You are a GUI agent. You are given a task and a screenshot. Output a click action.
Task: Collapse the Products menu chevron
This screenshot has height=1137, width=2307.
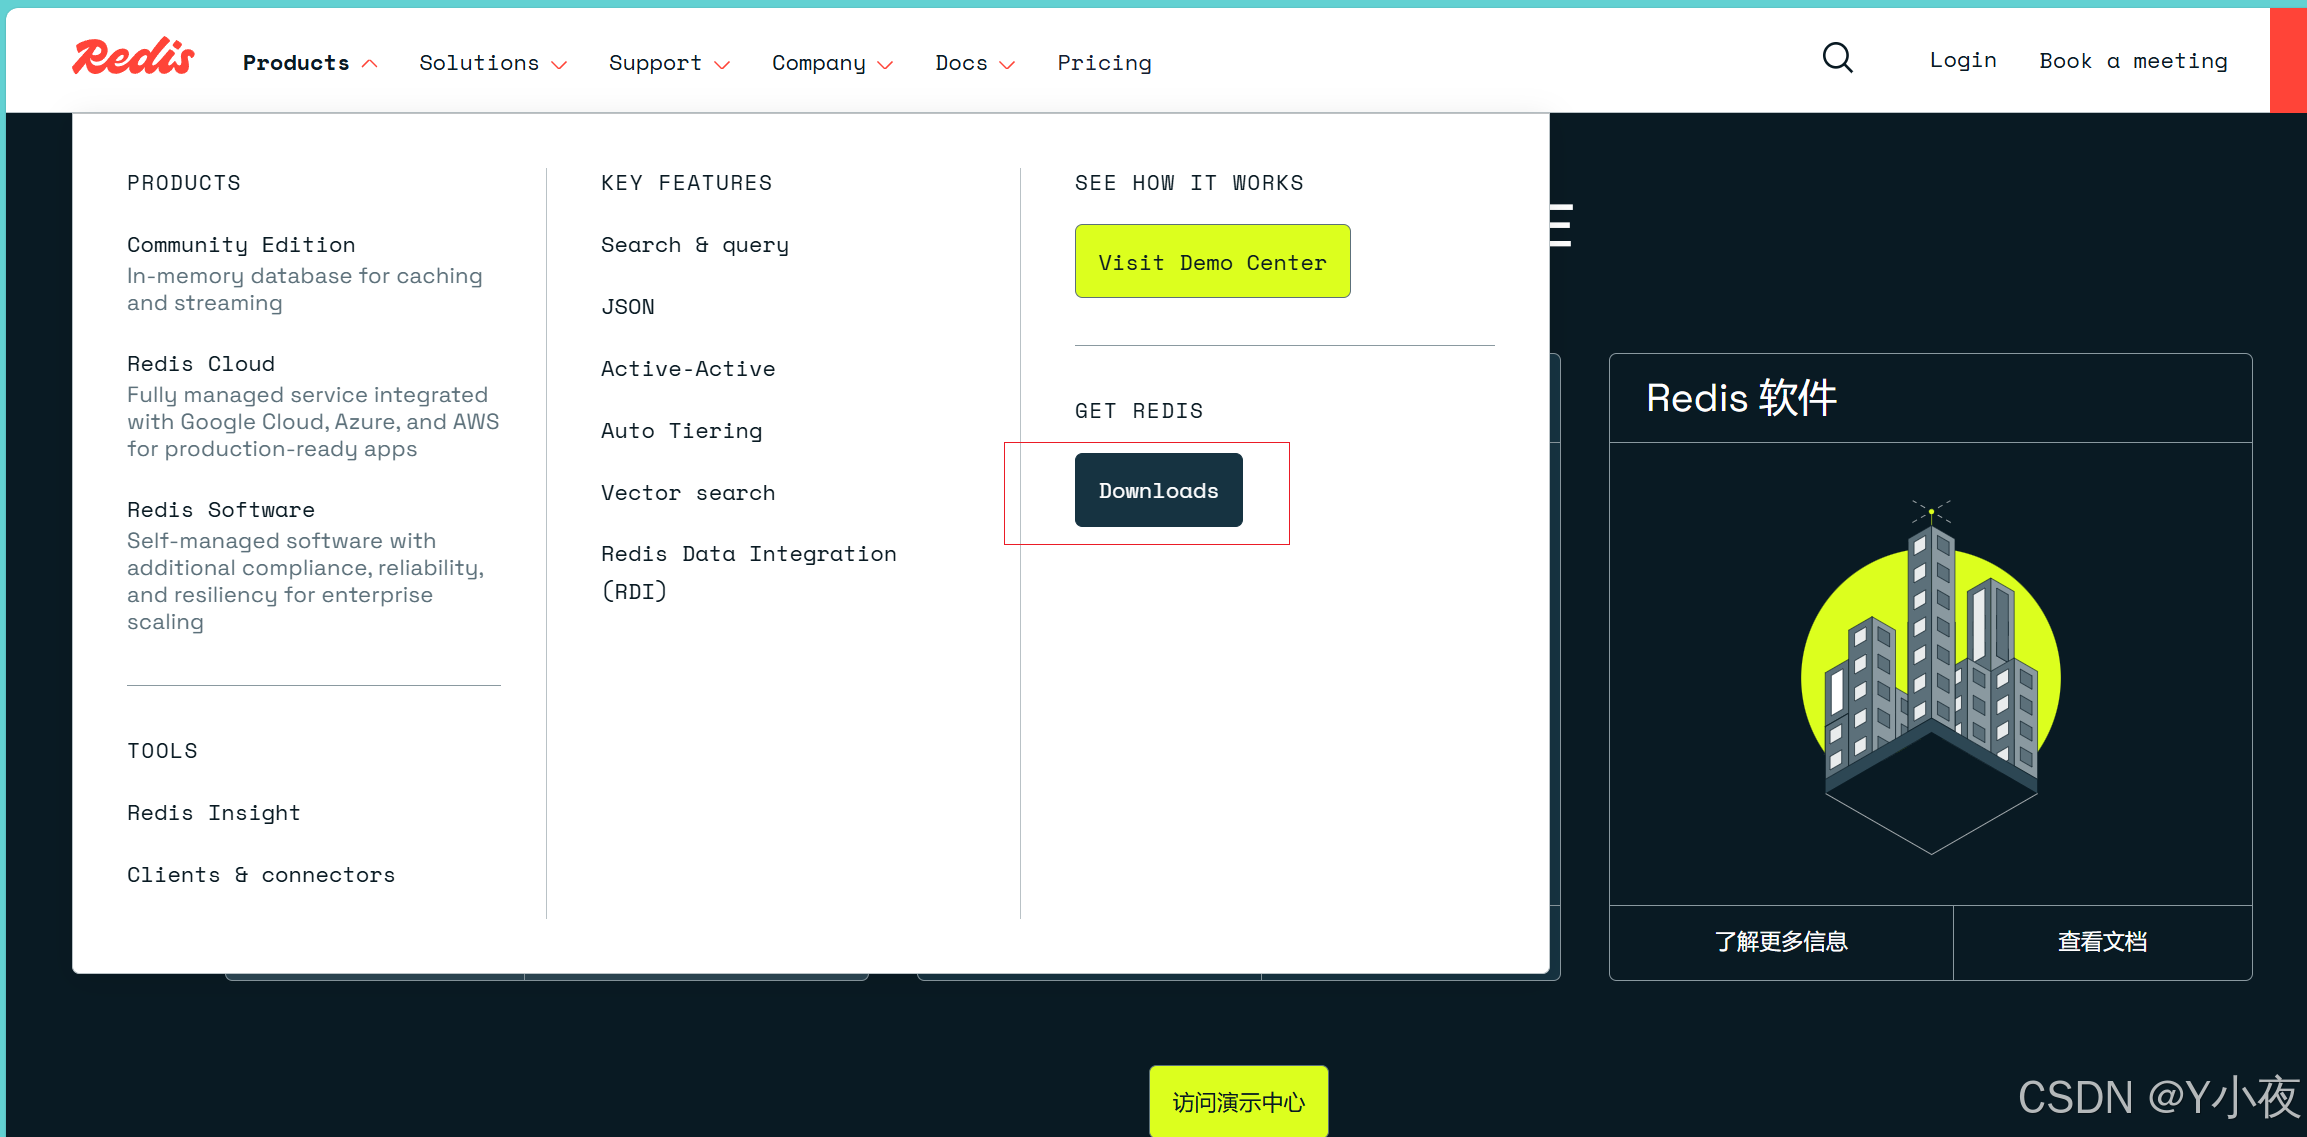pos(370,64)
